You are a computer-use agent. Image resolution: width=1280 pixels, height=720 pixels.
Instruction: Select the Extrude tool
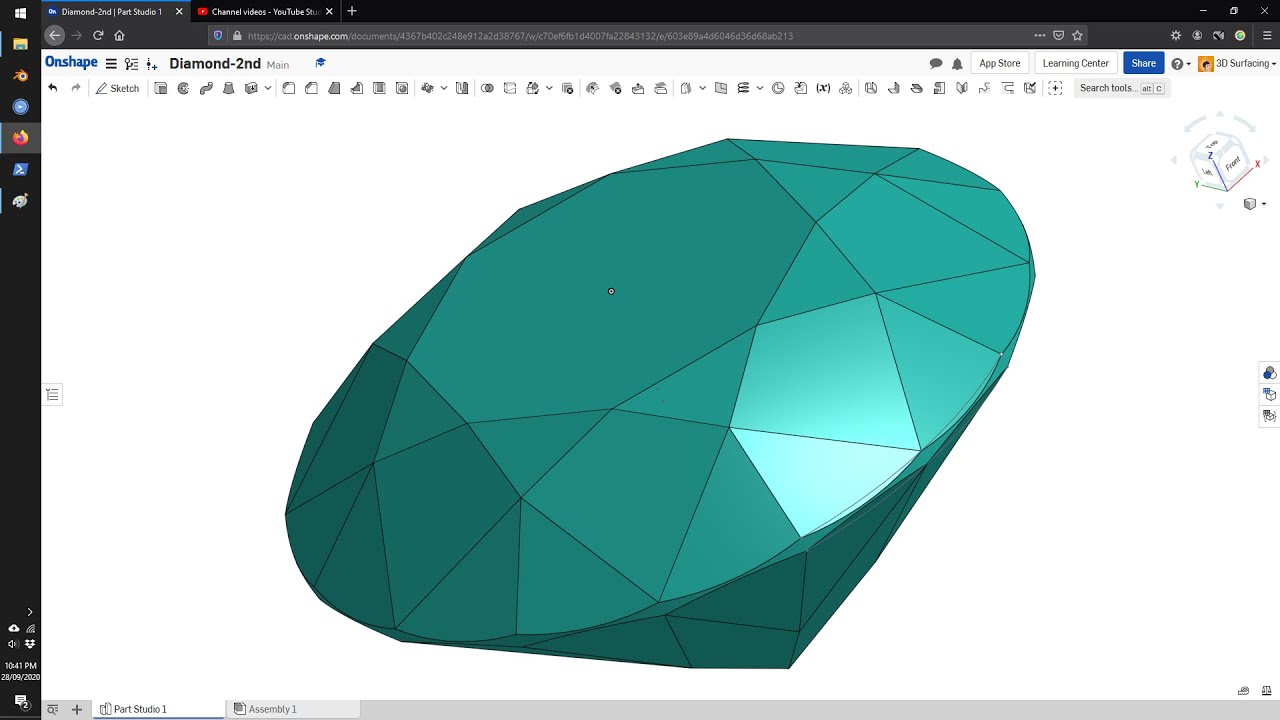(160, 88)
